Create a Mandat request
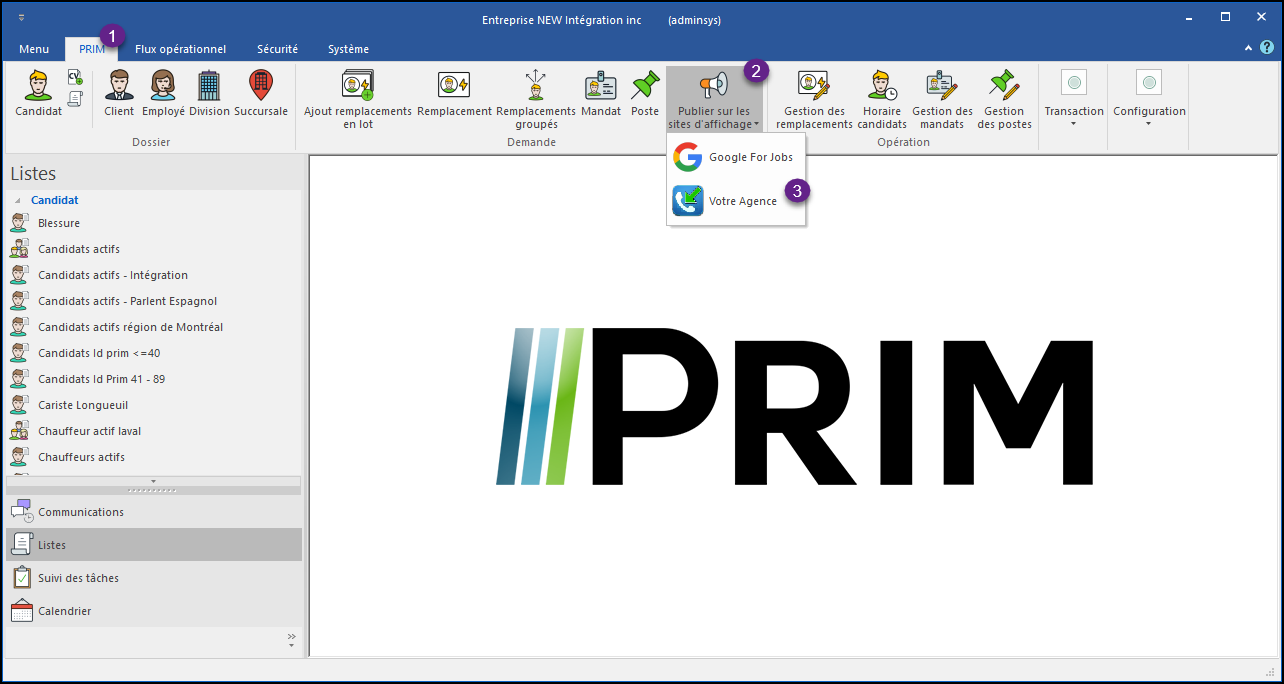 click(601, 94)
